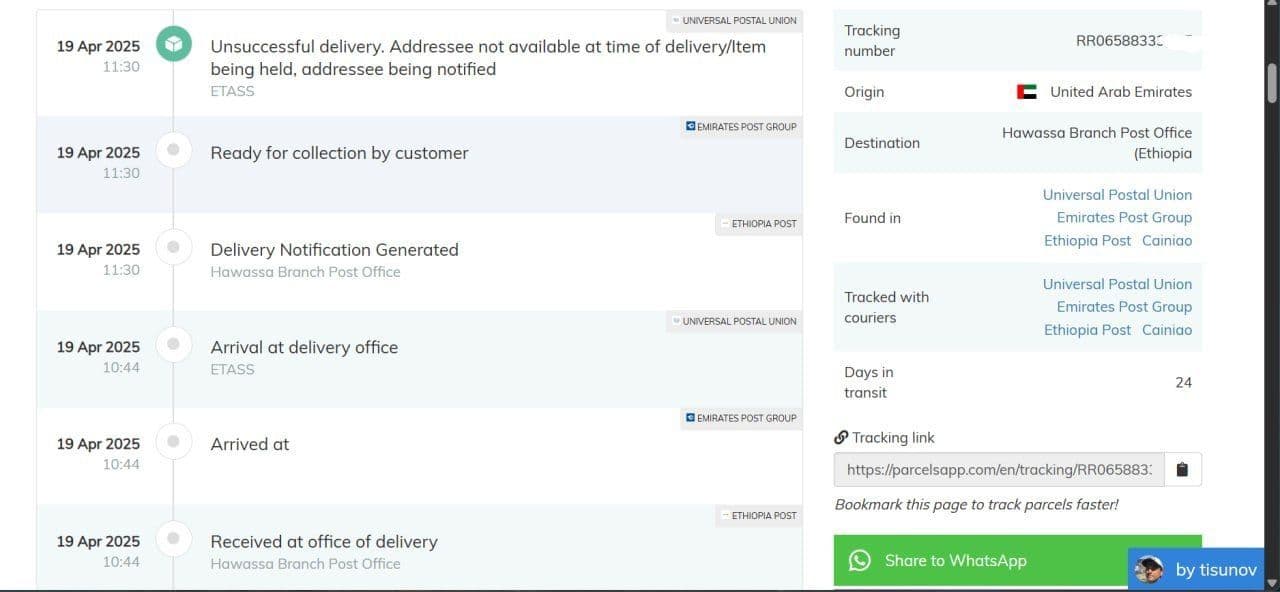Open Cainiao under Tracked with couriers

click(x=1167, y=330)
